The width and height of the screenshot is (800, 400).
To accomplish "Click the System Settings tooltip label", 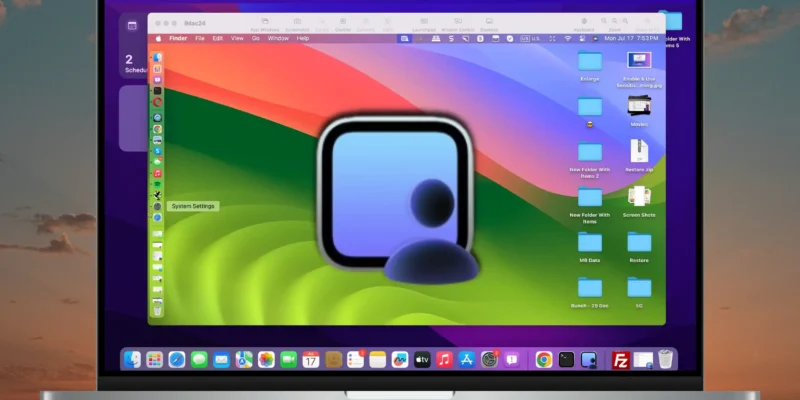I will 193,206.
